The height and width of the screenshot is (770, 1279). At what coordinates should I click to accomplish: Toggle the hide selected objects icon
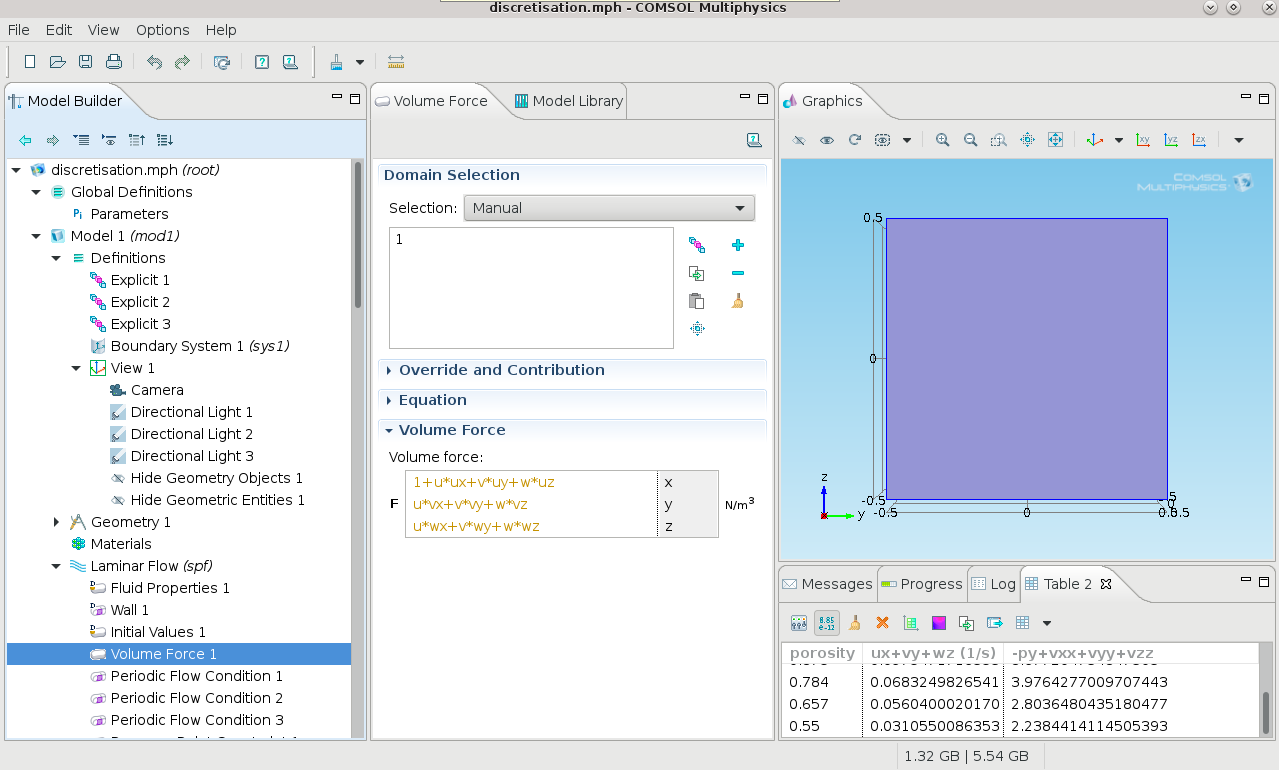pos(798,140)
